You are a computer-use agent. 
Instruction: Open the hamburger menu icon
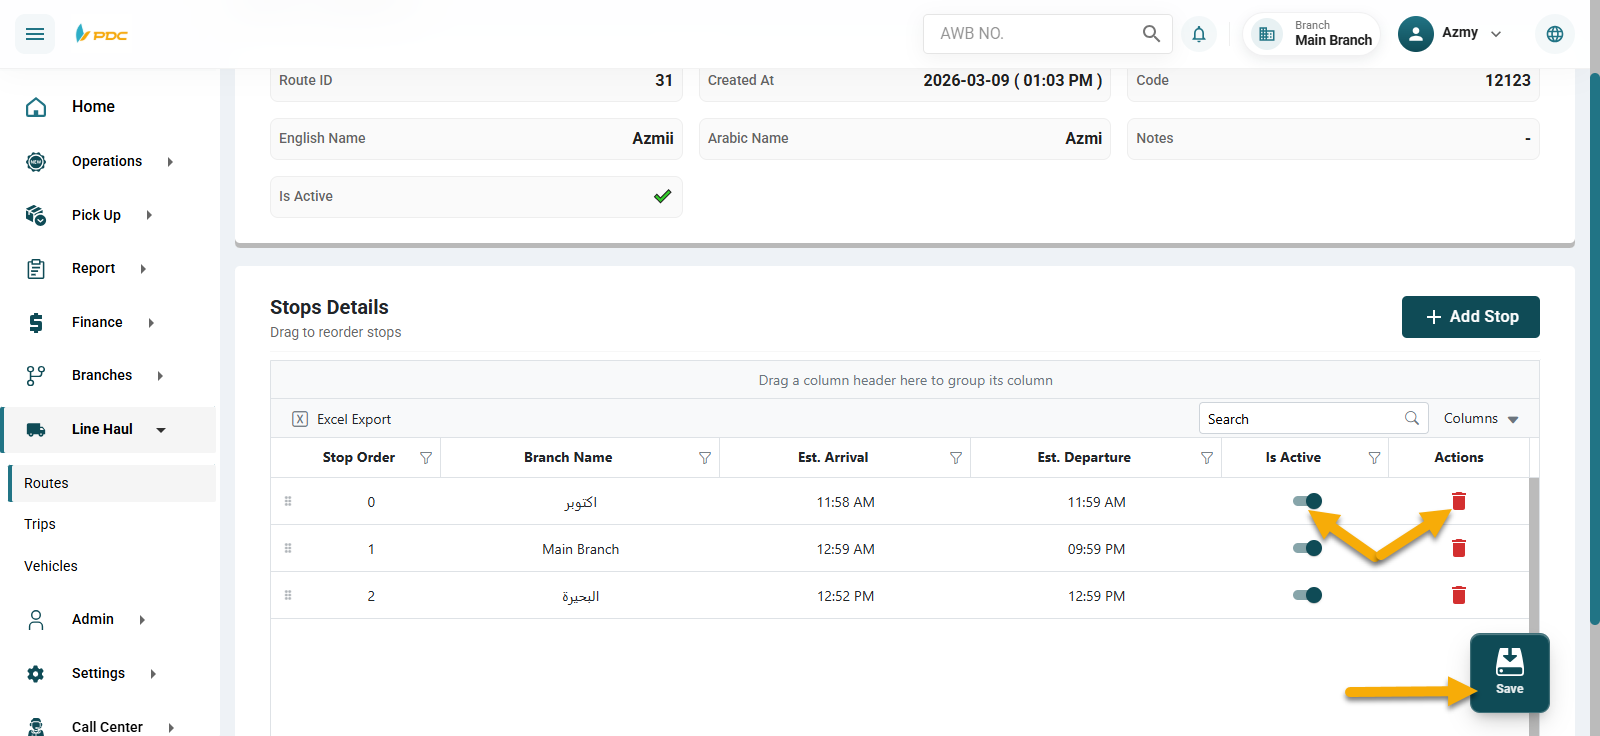point(35,34)
